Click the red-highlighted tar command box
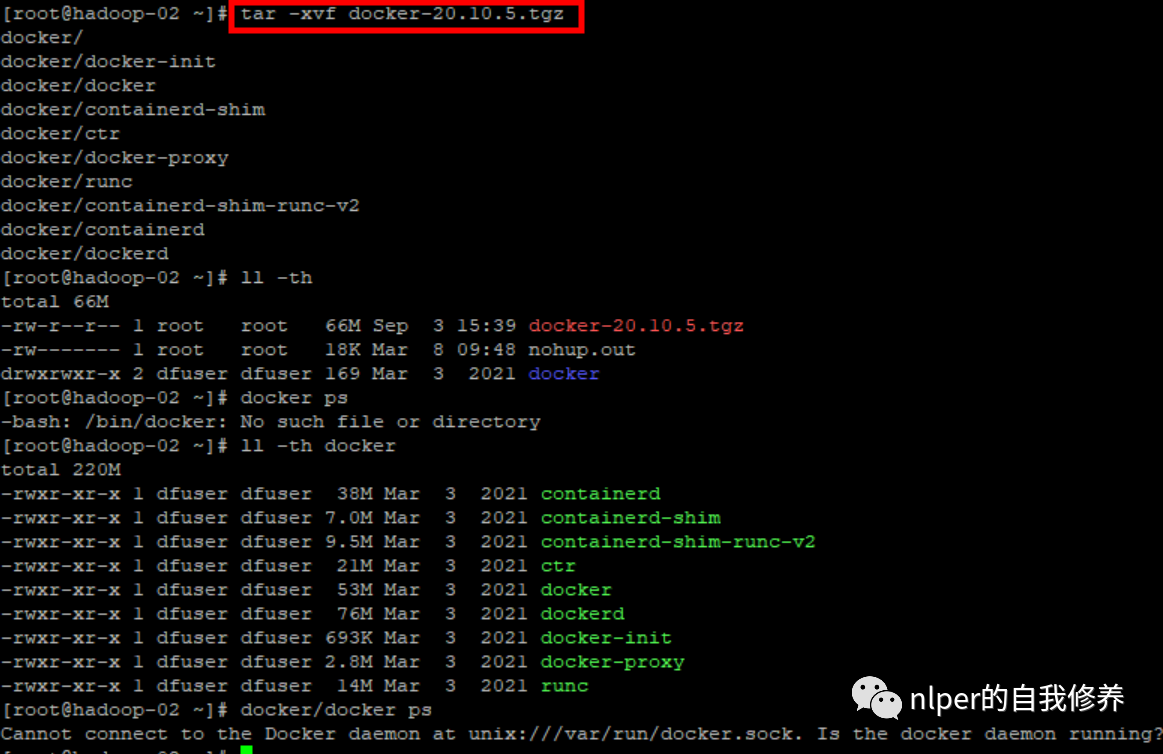Screen dimensions: 1163x754 (405, 16)
